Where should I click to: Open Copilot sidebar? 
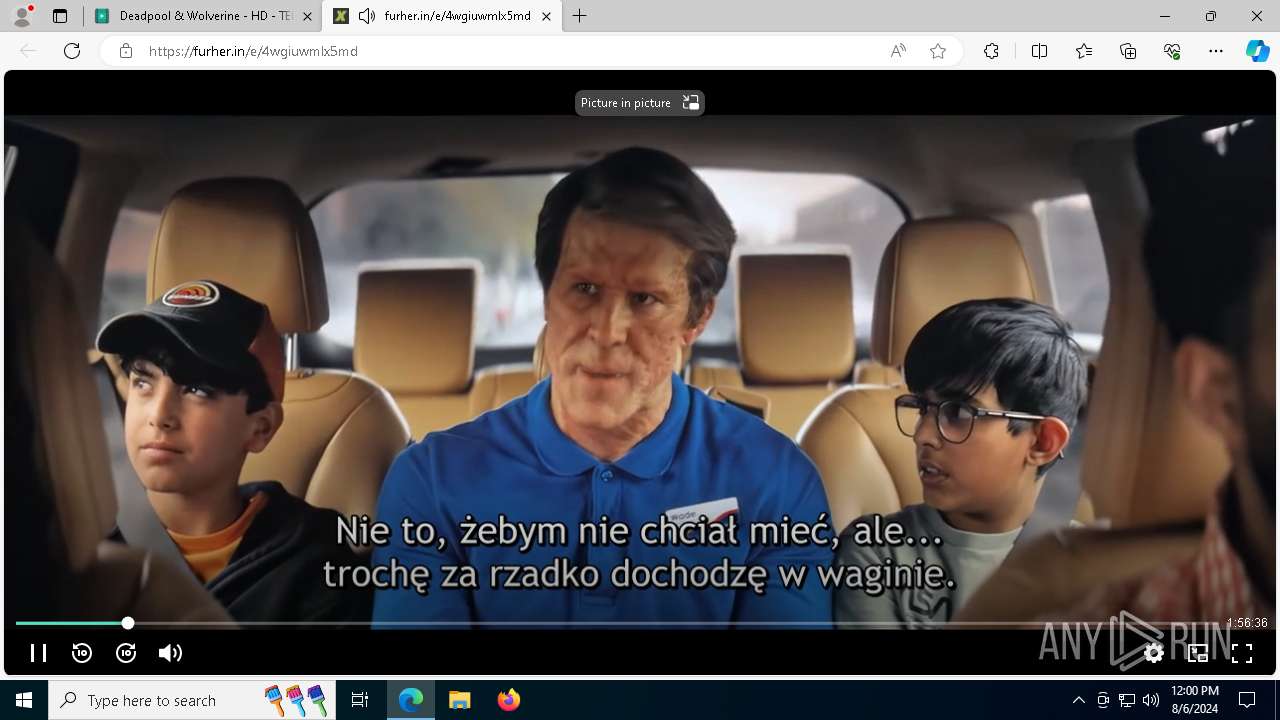tap(1257, 51)
